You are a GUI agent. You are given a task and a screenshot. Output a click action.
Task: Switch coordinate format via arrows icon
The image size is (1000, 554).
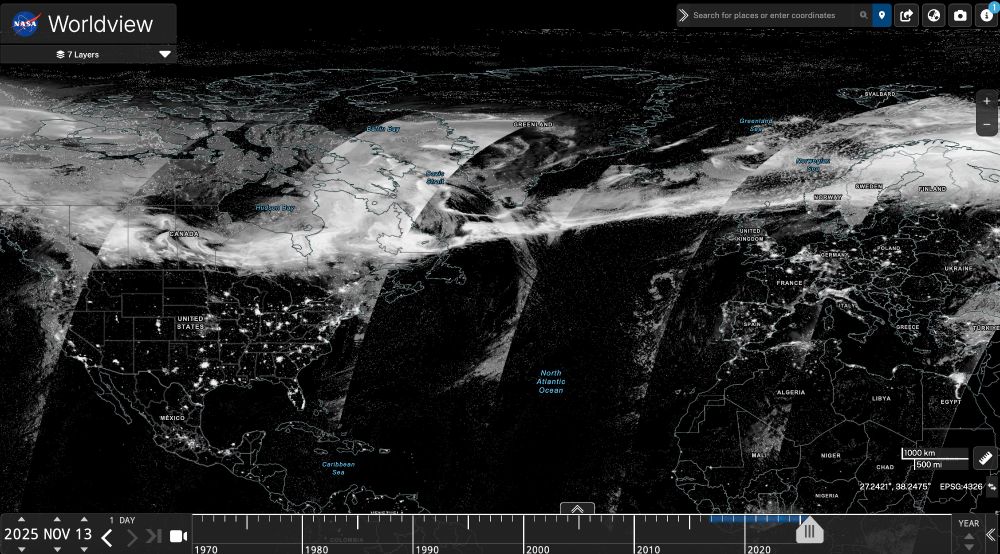tap(992, 486)
